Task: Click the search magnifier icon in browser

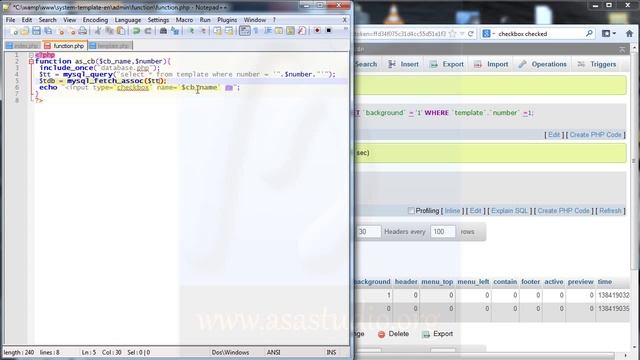Action: tap(589, 34)
